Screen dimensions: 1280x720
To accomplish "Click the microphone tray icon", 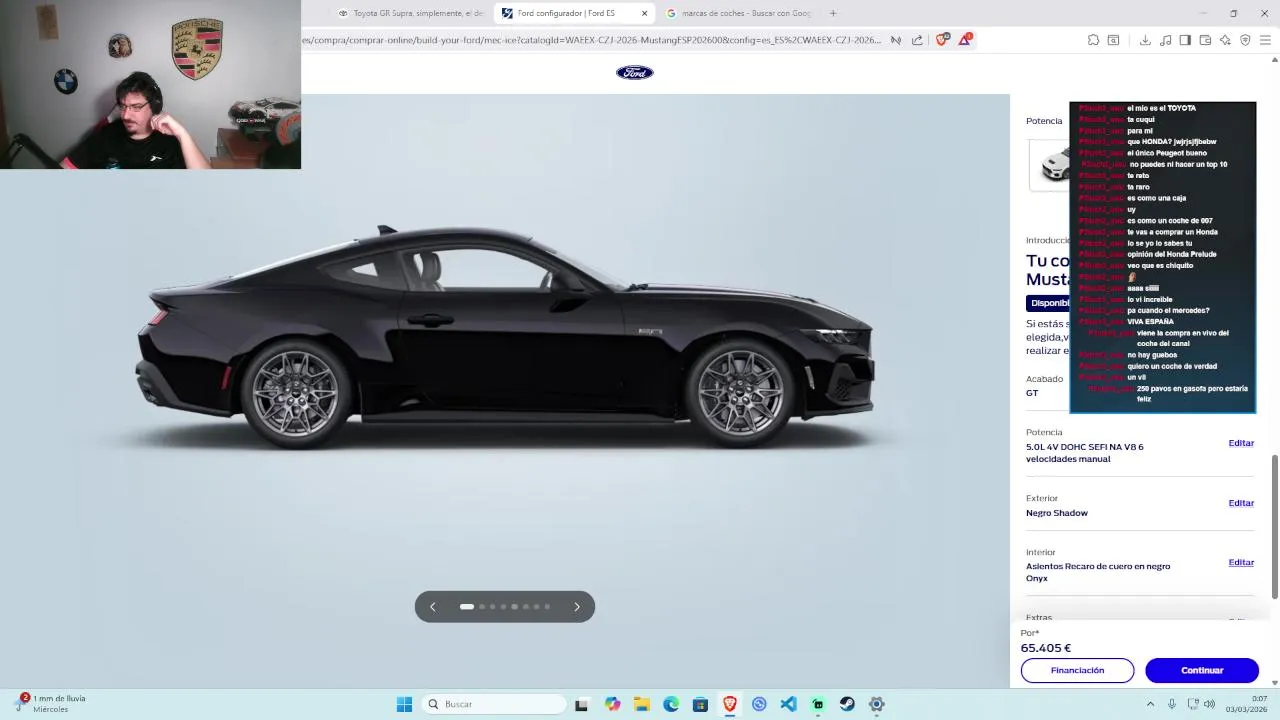I will tap(1172, 704).
